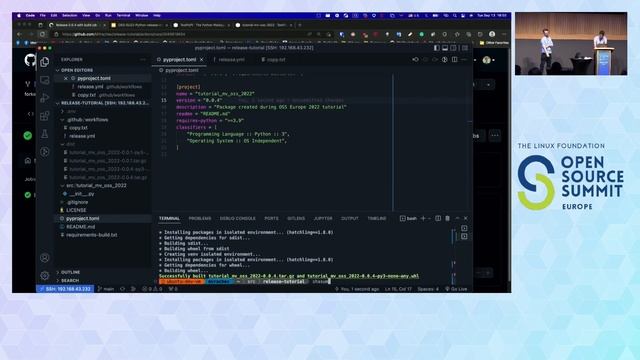Click Go Live in the status bar
Screen dimensions: 640x360
point(456,289)
